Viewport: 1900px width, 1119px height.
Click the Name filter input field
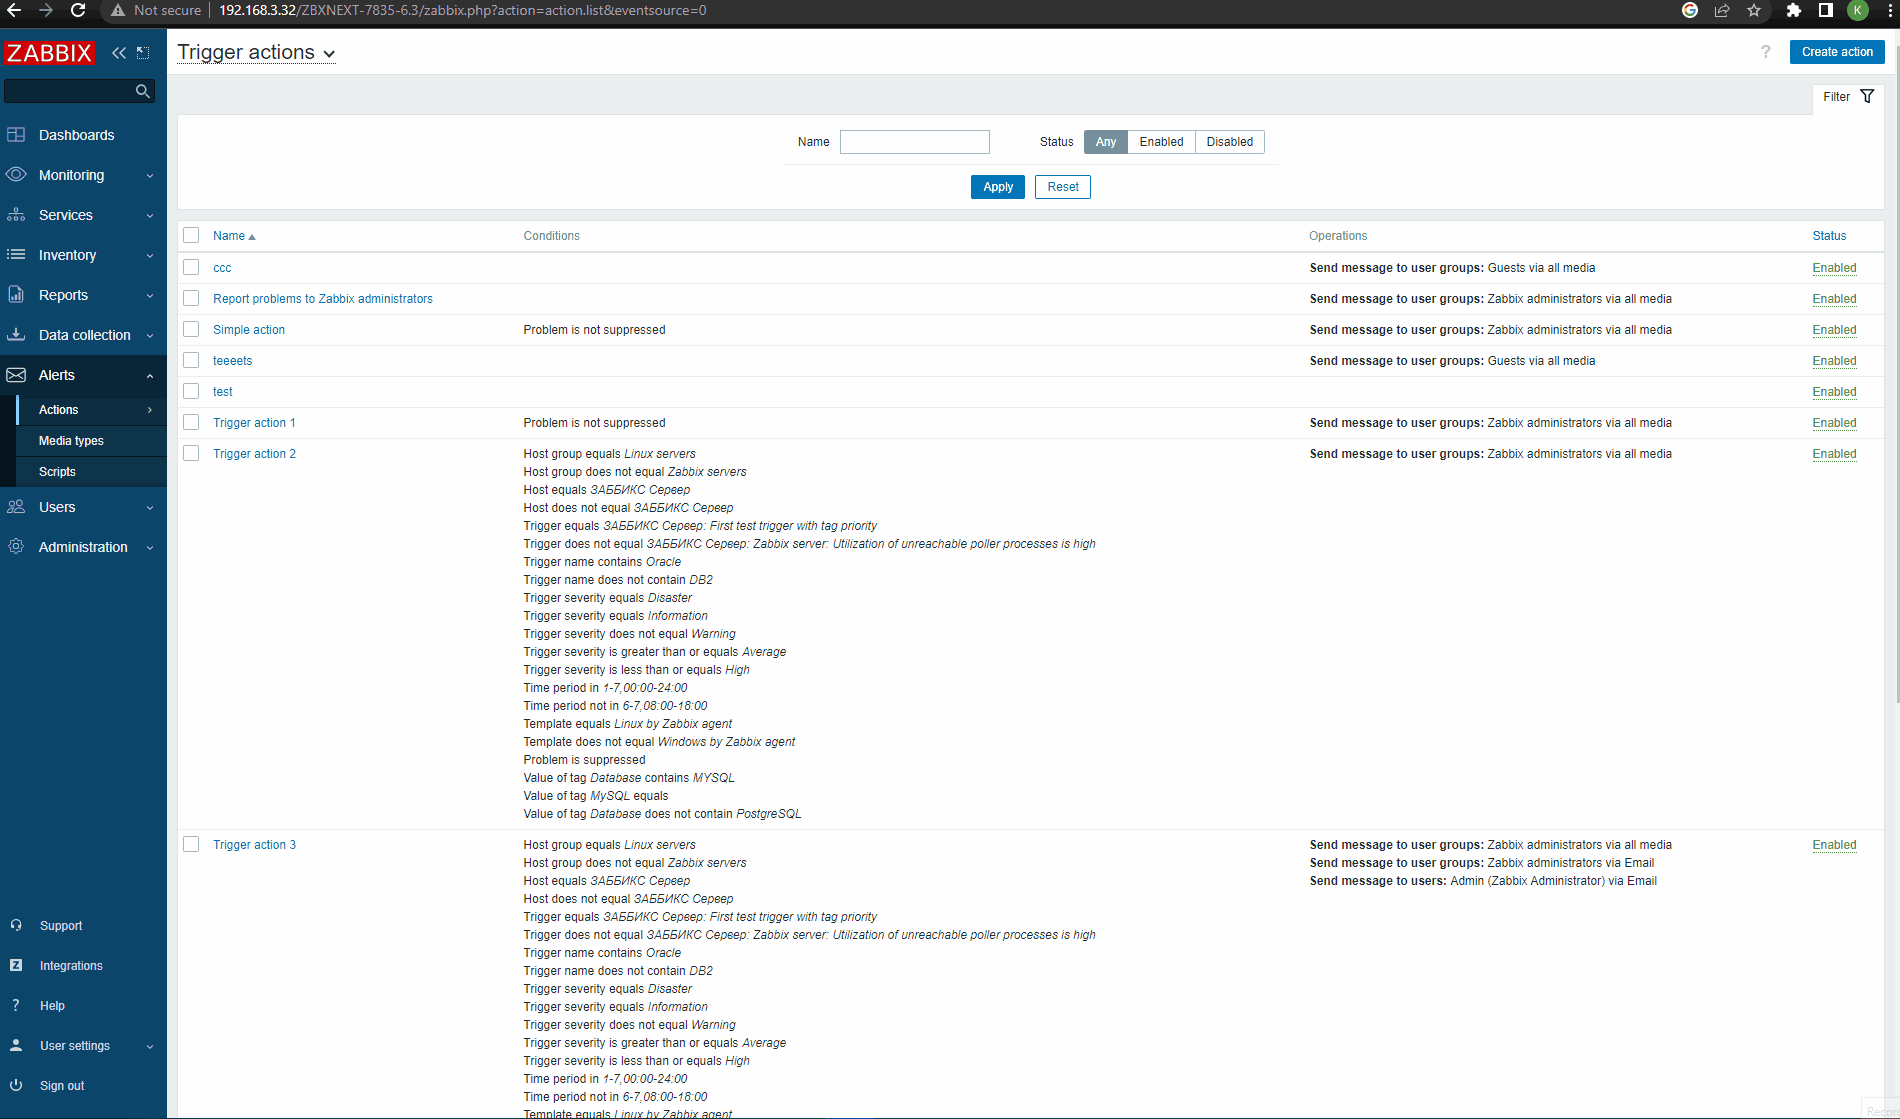pos(915,142)
